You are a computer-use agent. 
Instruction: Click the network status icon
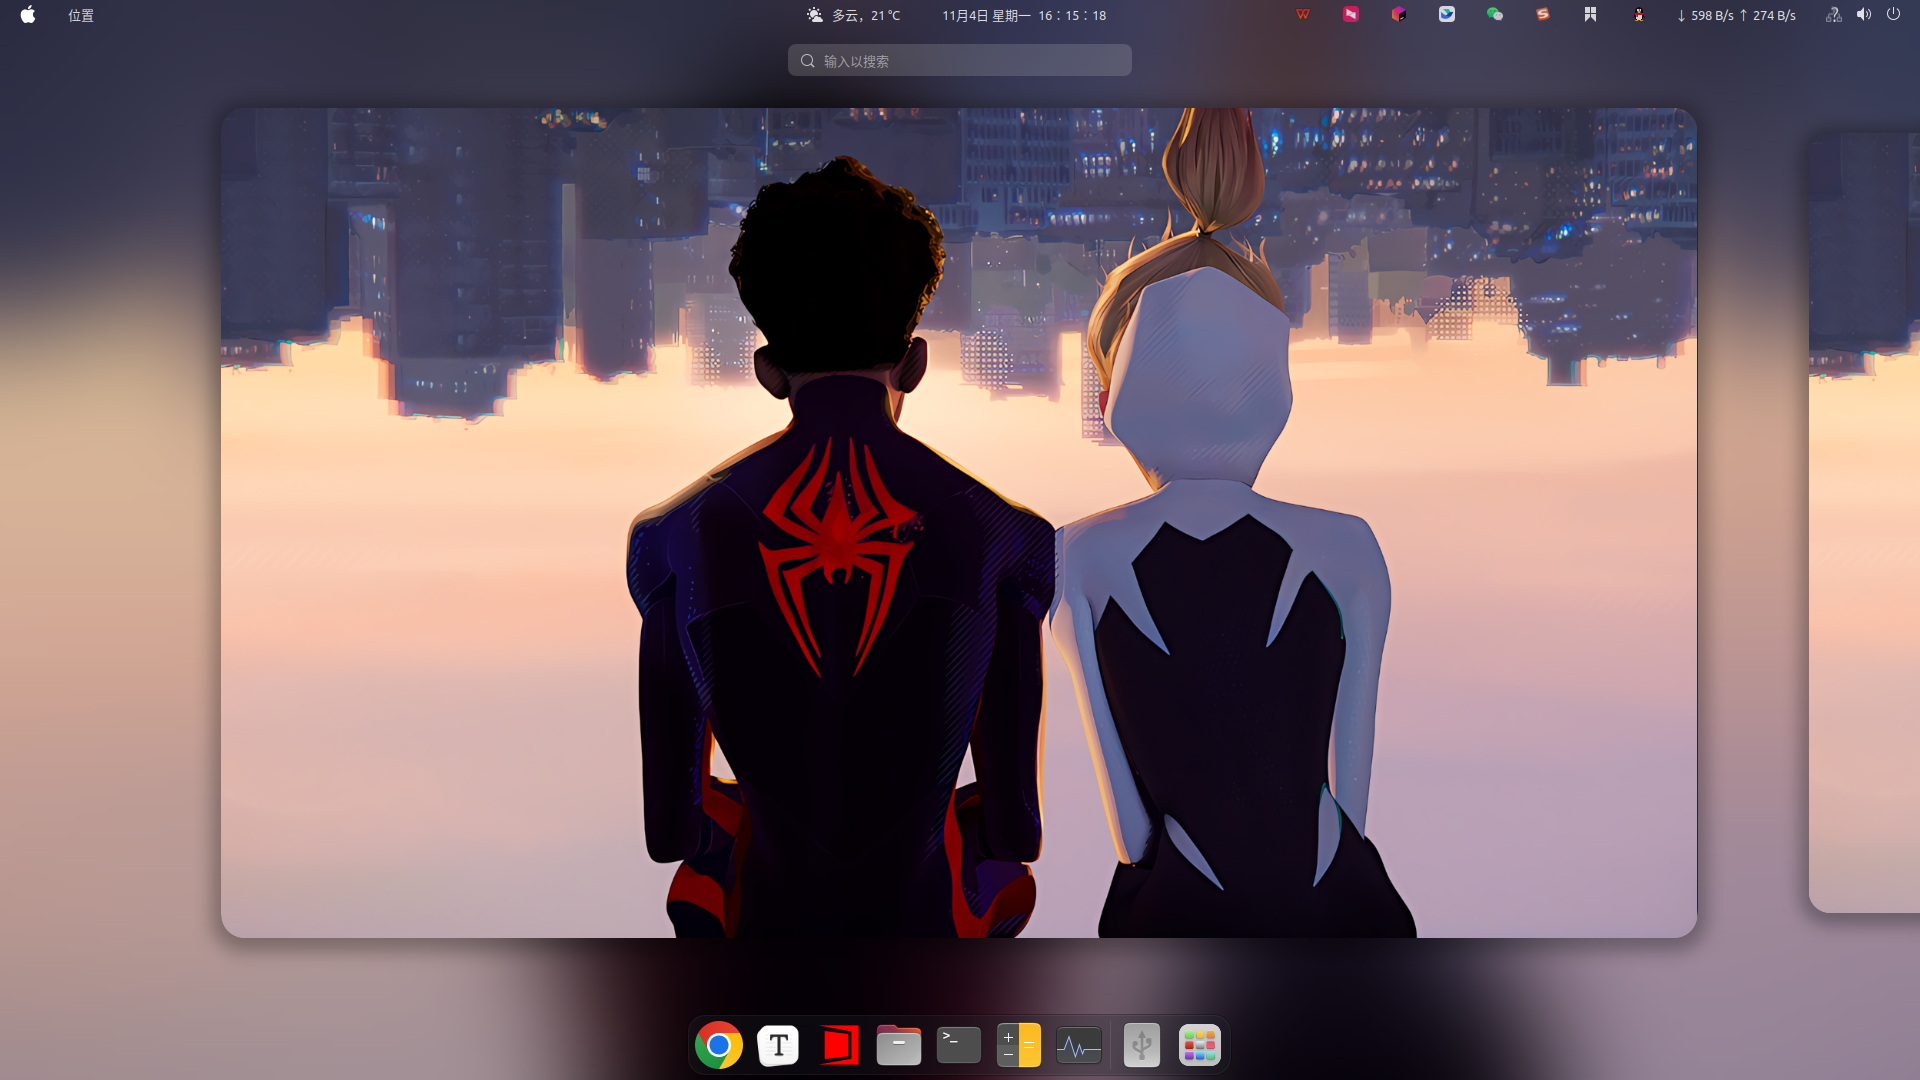click(x=1834, y=15)
